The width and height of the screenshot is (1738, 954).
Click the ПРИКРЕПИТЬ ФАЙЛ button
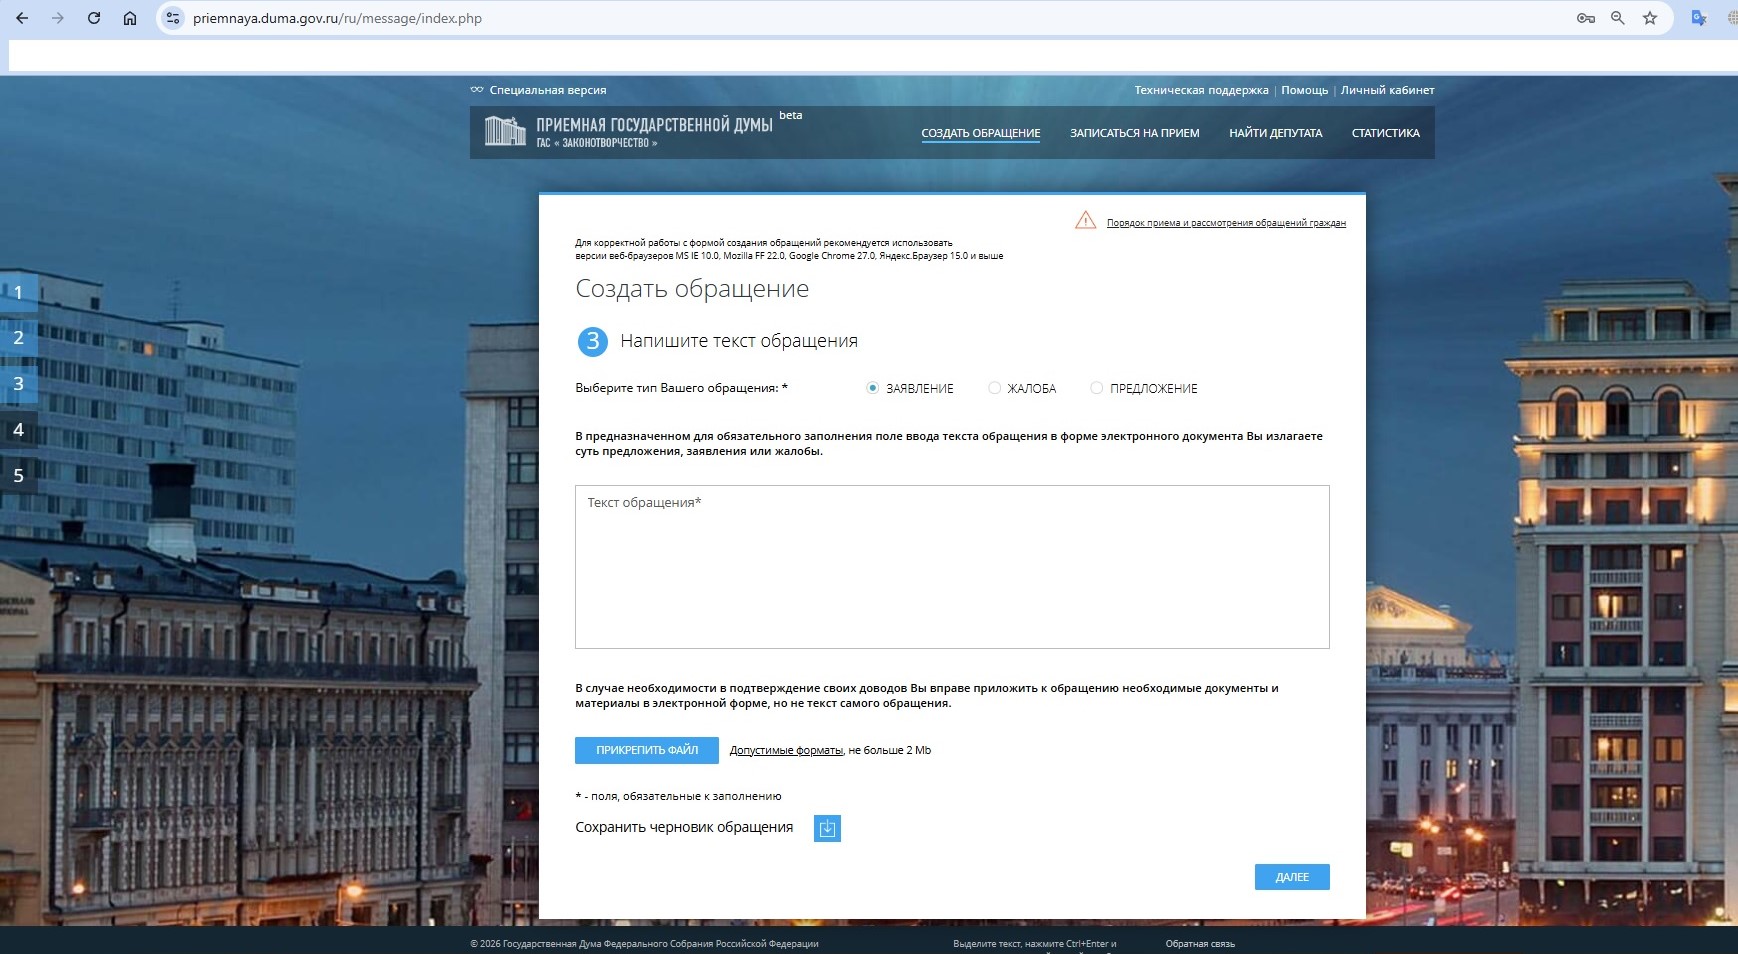[647, 750]
